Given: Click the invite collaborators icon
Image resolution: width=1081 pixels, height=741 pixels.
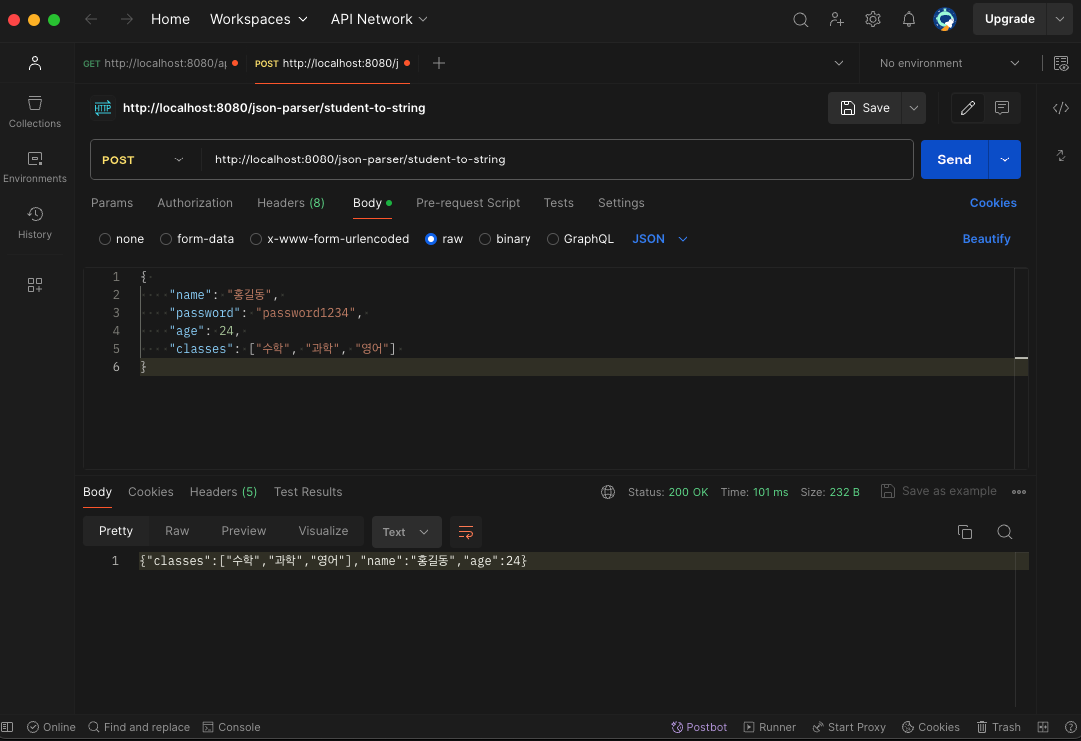Looking at the screenshot, I should 836,19.
